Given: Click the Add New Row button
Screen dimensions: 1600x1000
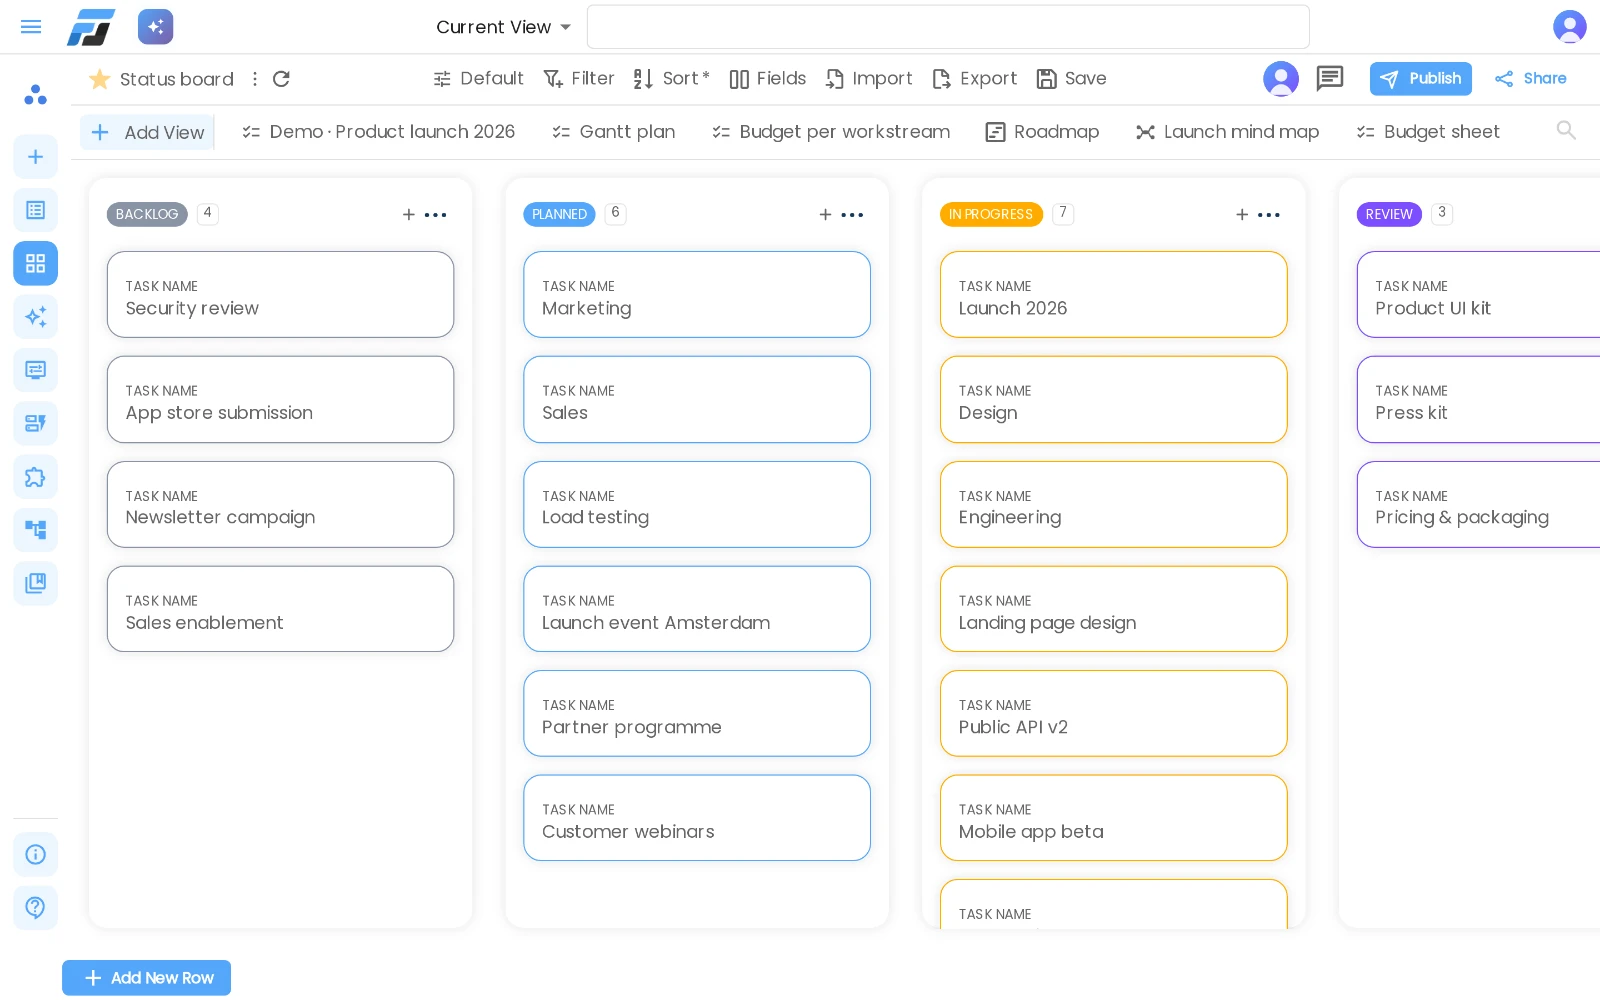Looking at the screenshot, I should click(x=147, y=978).
